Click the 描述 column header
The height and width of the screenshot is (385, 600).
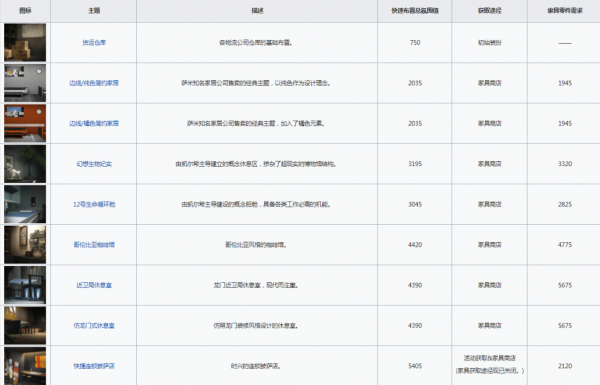[257, 11]
